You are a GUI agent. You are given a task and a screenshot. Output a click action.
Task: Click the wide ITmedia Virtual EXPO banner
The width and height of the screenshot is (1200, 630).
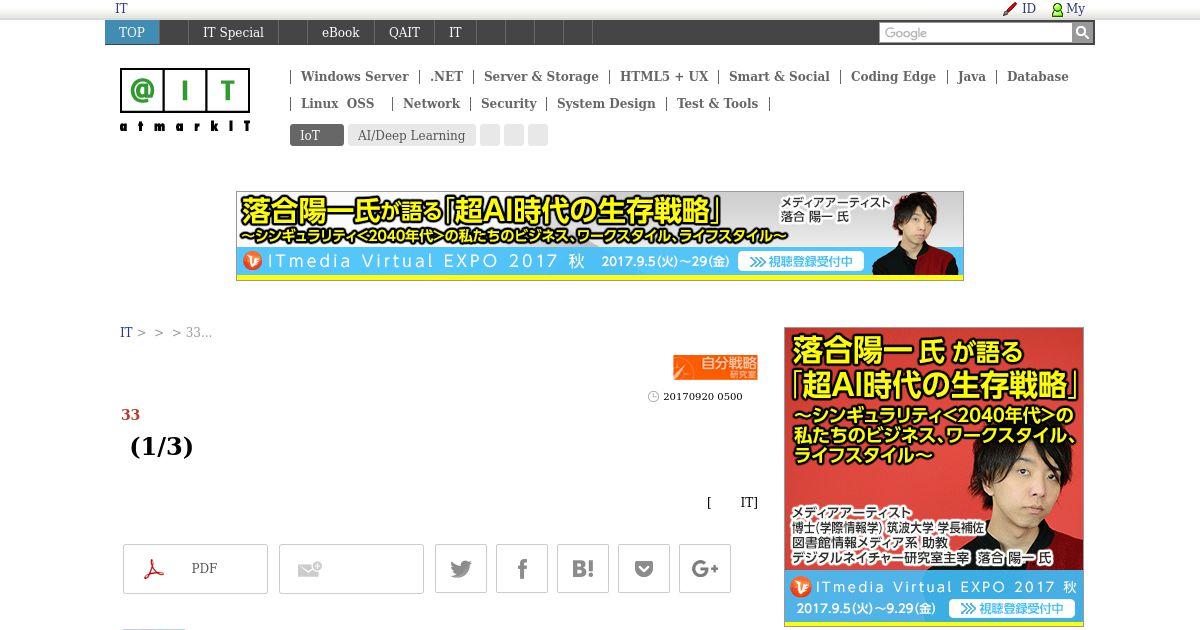coord(600,236)
